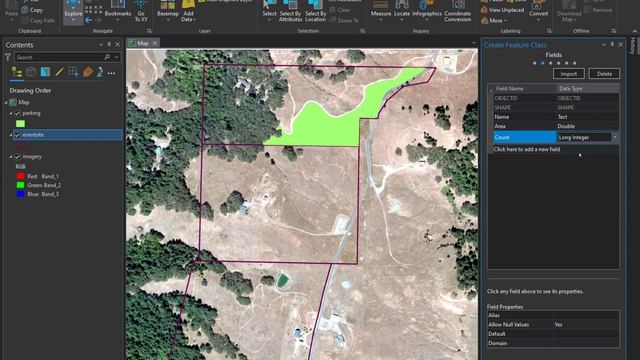Viewport: 640px width, 360px height.
Task: Select the Area field name cell
Action: [524, 127]
